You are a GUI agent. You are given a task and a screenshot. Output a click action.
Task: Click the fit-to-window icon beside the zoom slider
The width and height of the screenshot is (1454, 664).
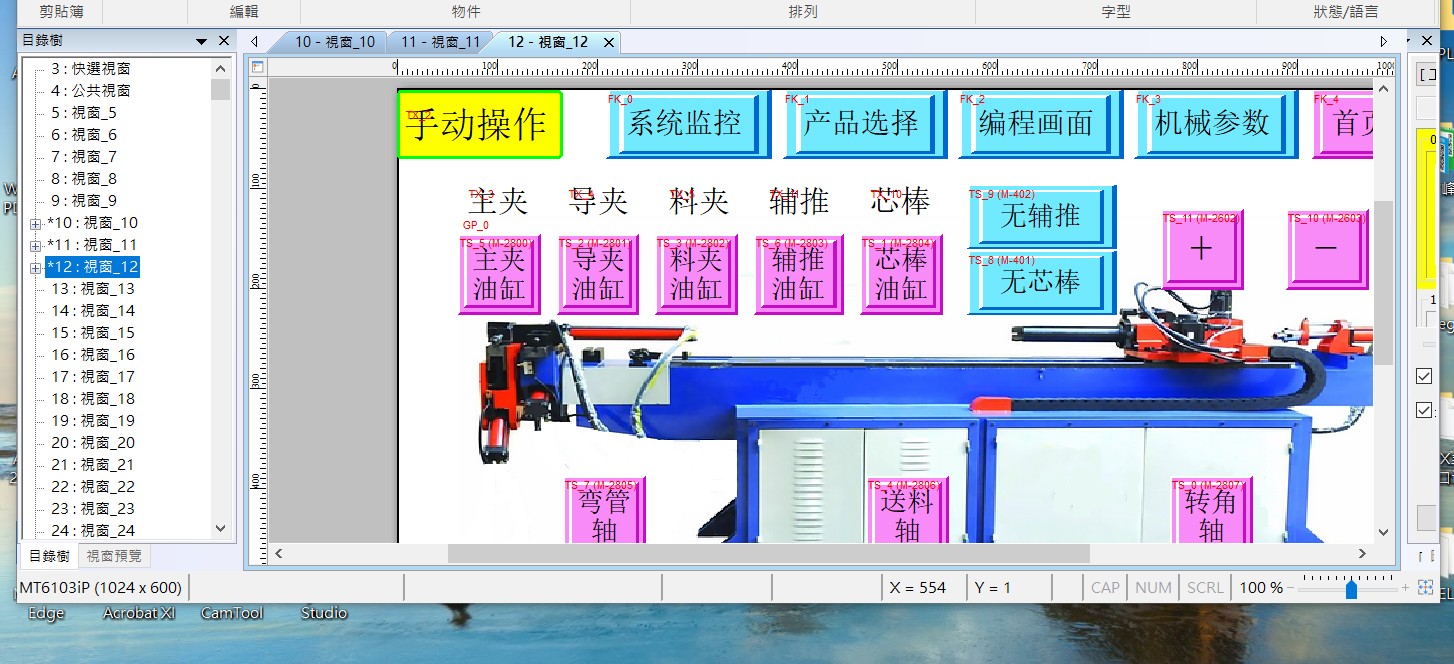click(x=1425, y=588)
